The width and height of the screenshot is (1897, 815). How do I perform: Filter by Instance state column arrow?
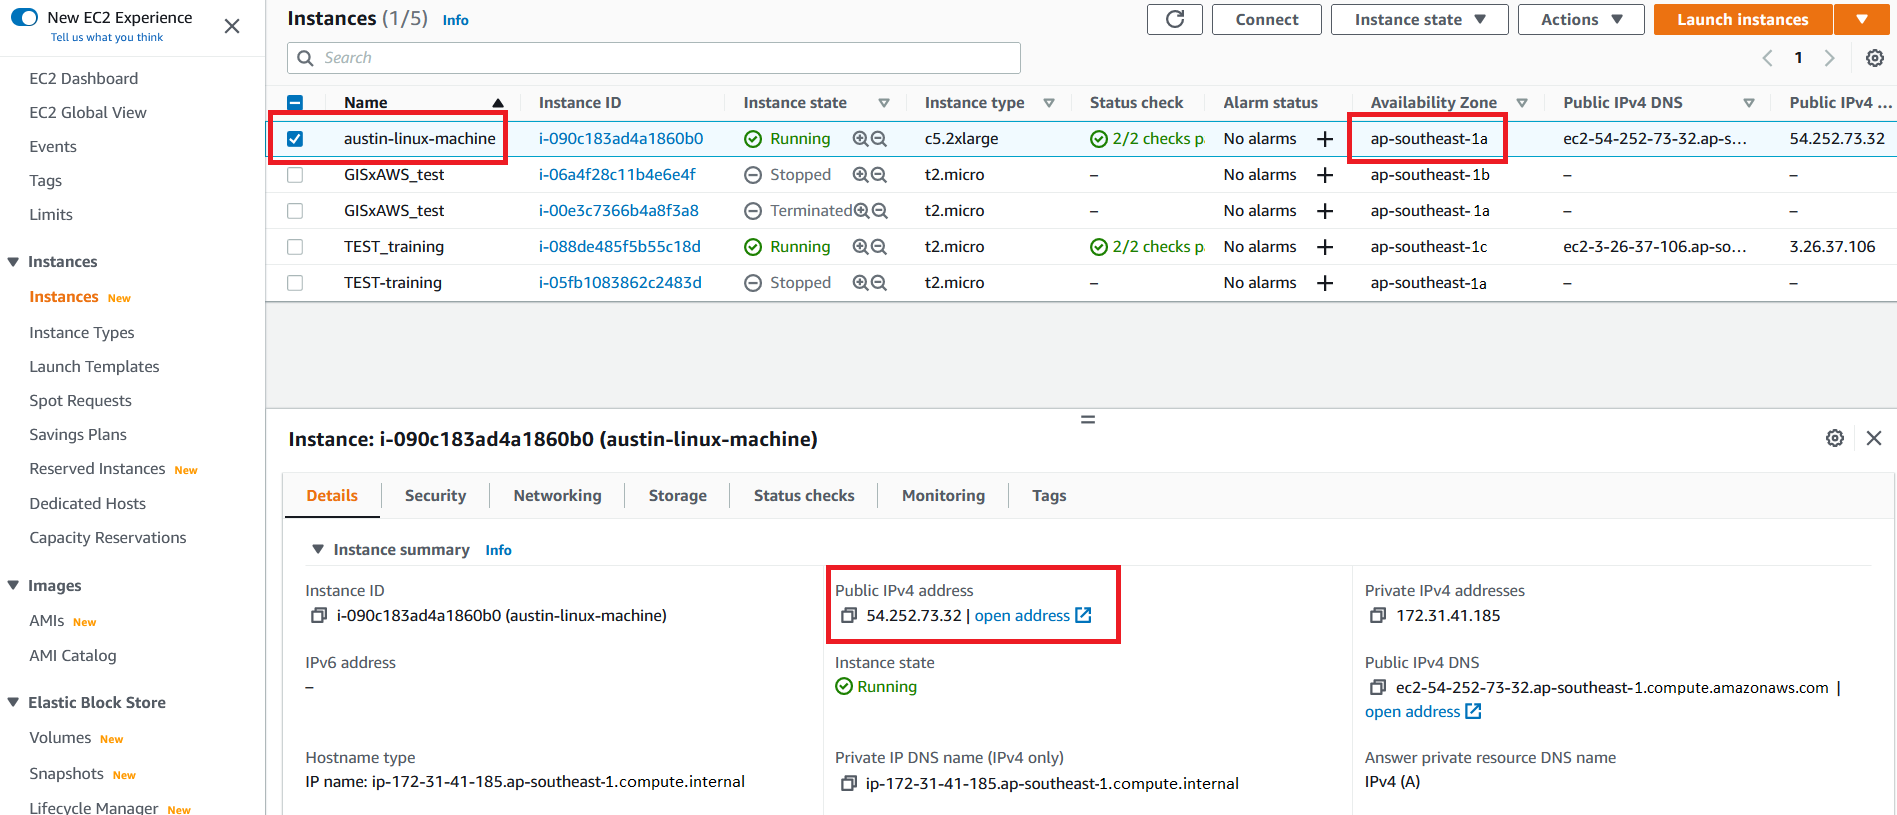pos(884,103)
